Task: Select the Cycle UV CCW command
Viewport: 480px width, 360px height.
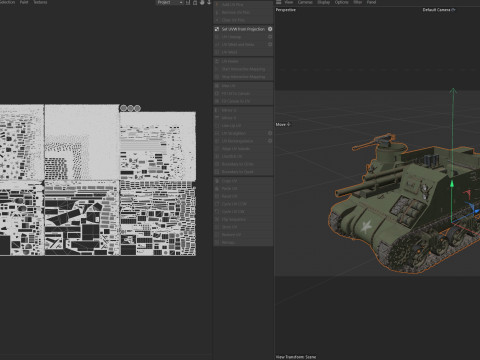Action: pyautogui.click(x=243, y=204)
